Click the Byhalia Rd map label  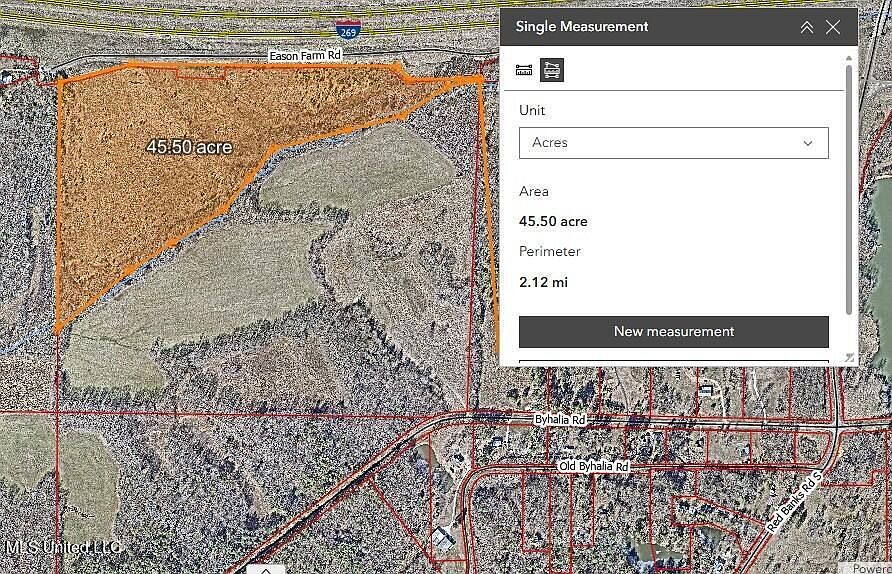(559, 421)
